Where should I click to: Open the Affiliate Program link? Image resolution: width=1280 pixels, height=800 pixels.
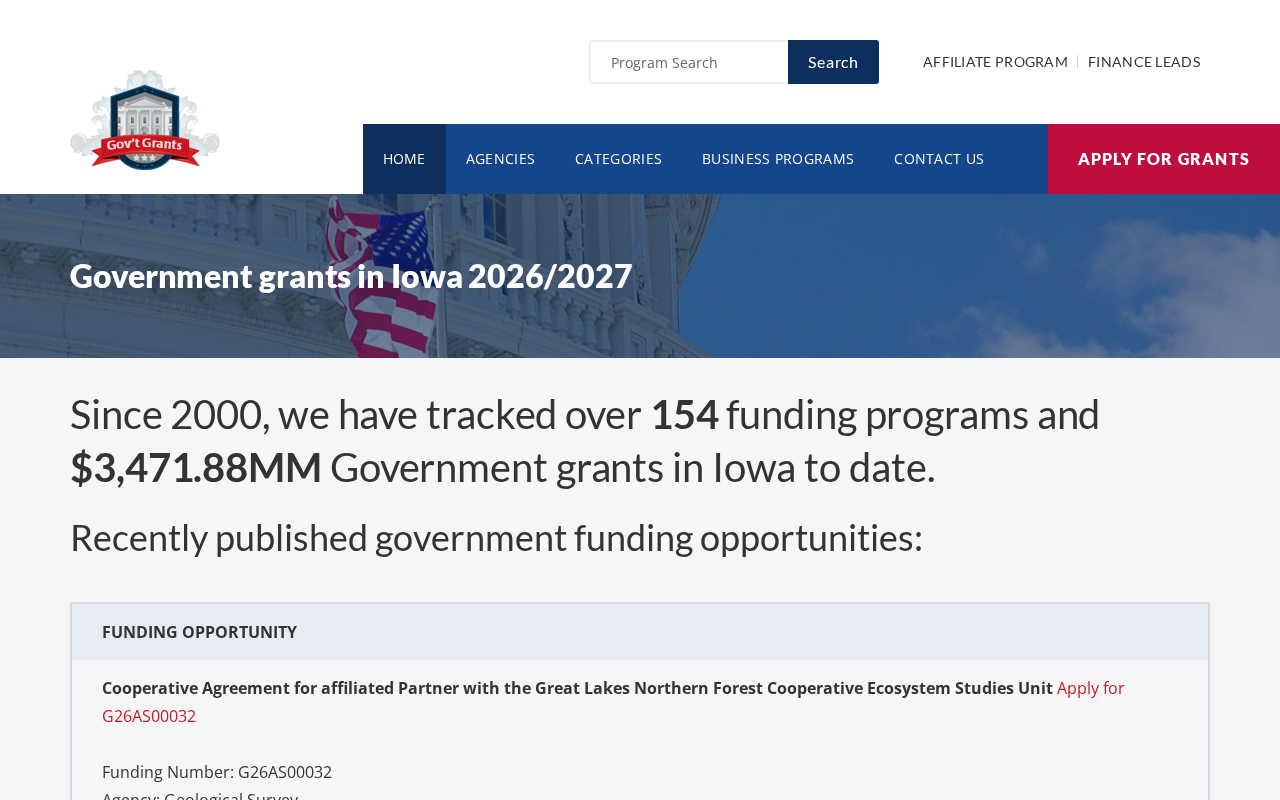coord(995,62)
